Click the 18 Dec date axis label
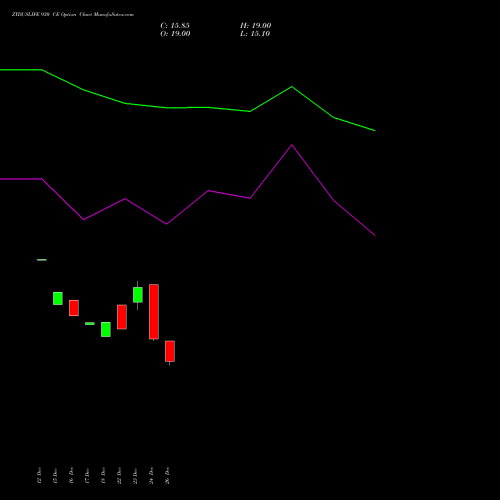Viewport: 500px width, 500px height. [103, 475]
